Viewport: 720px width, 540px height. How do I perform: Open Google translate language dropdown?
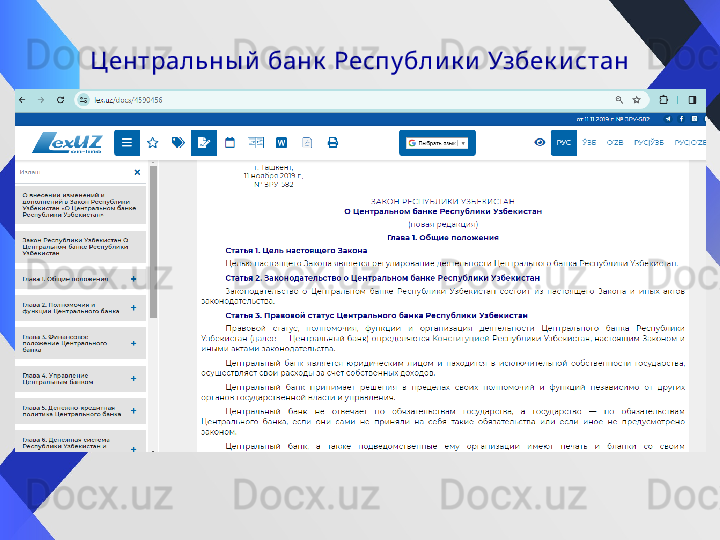437,143
